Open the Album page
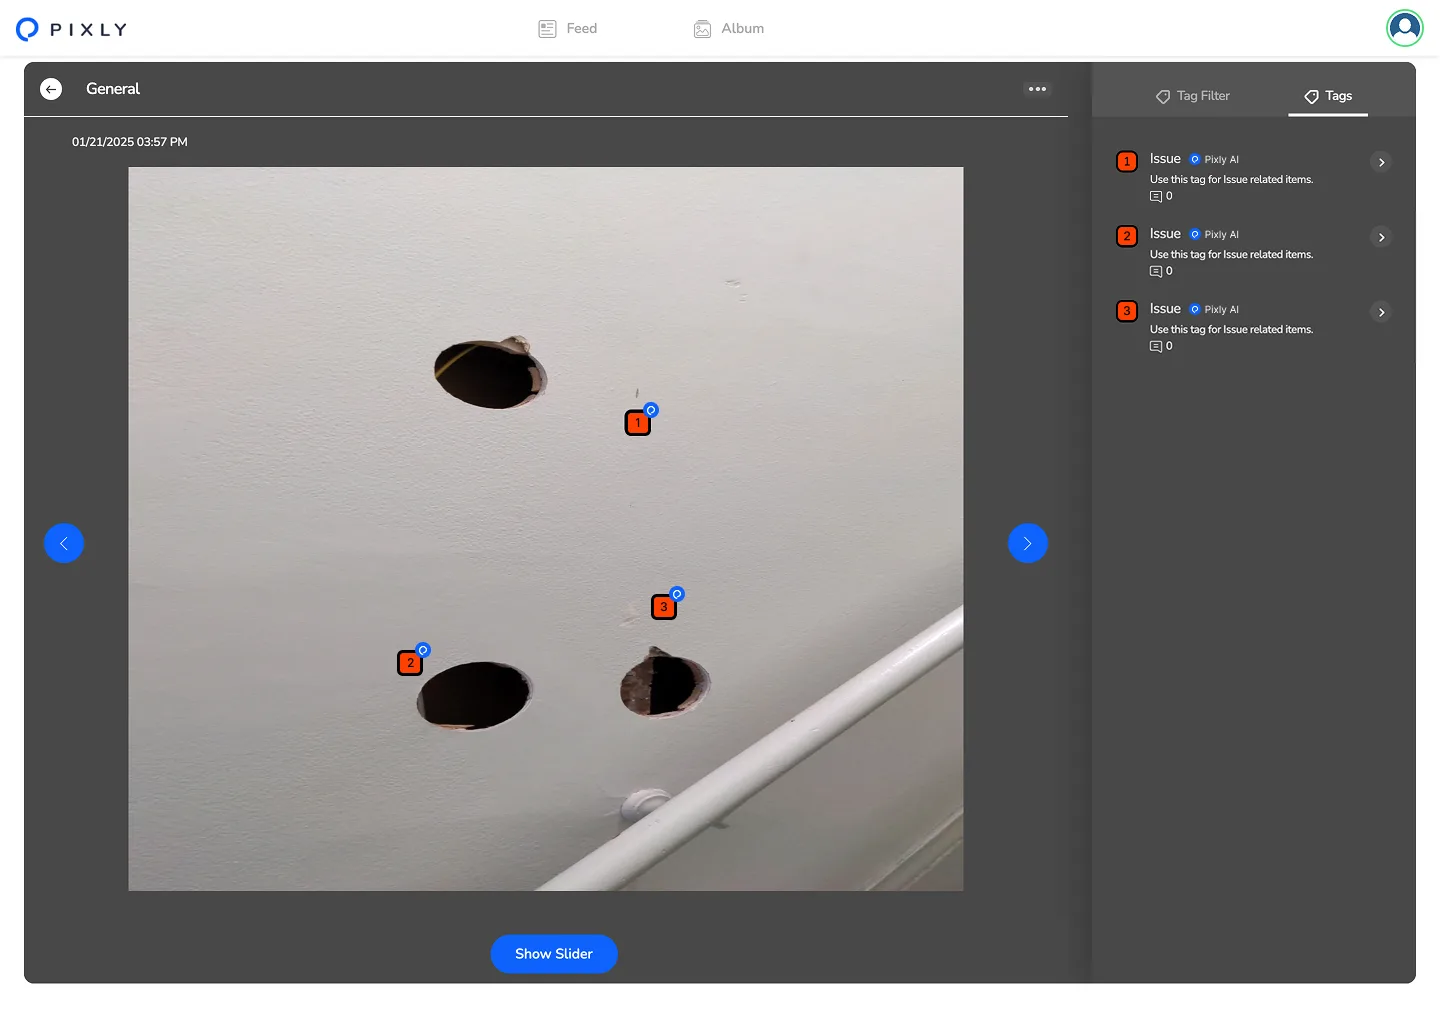Viewport: 1440px width, 1024px height. [x=729, y=29]
